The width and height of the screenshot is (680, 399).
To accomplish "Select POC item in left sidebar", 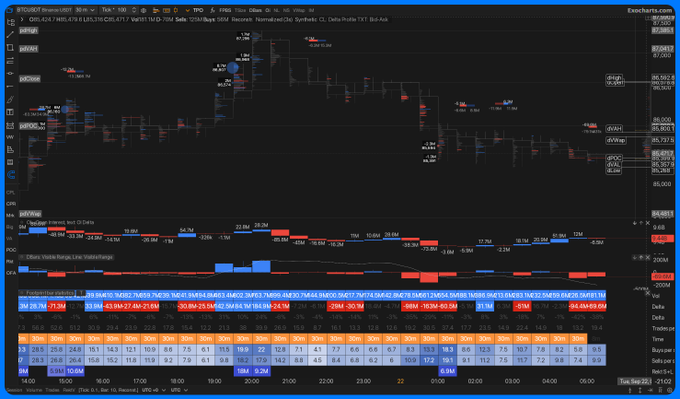I will [10, 250].
